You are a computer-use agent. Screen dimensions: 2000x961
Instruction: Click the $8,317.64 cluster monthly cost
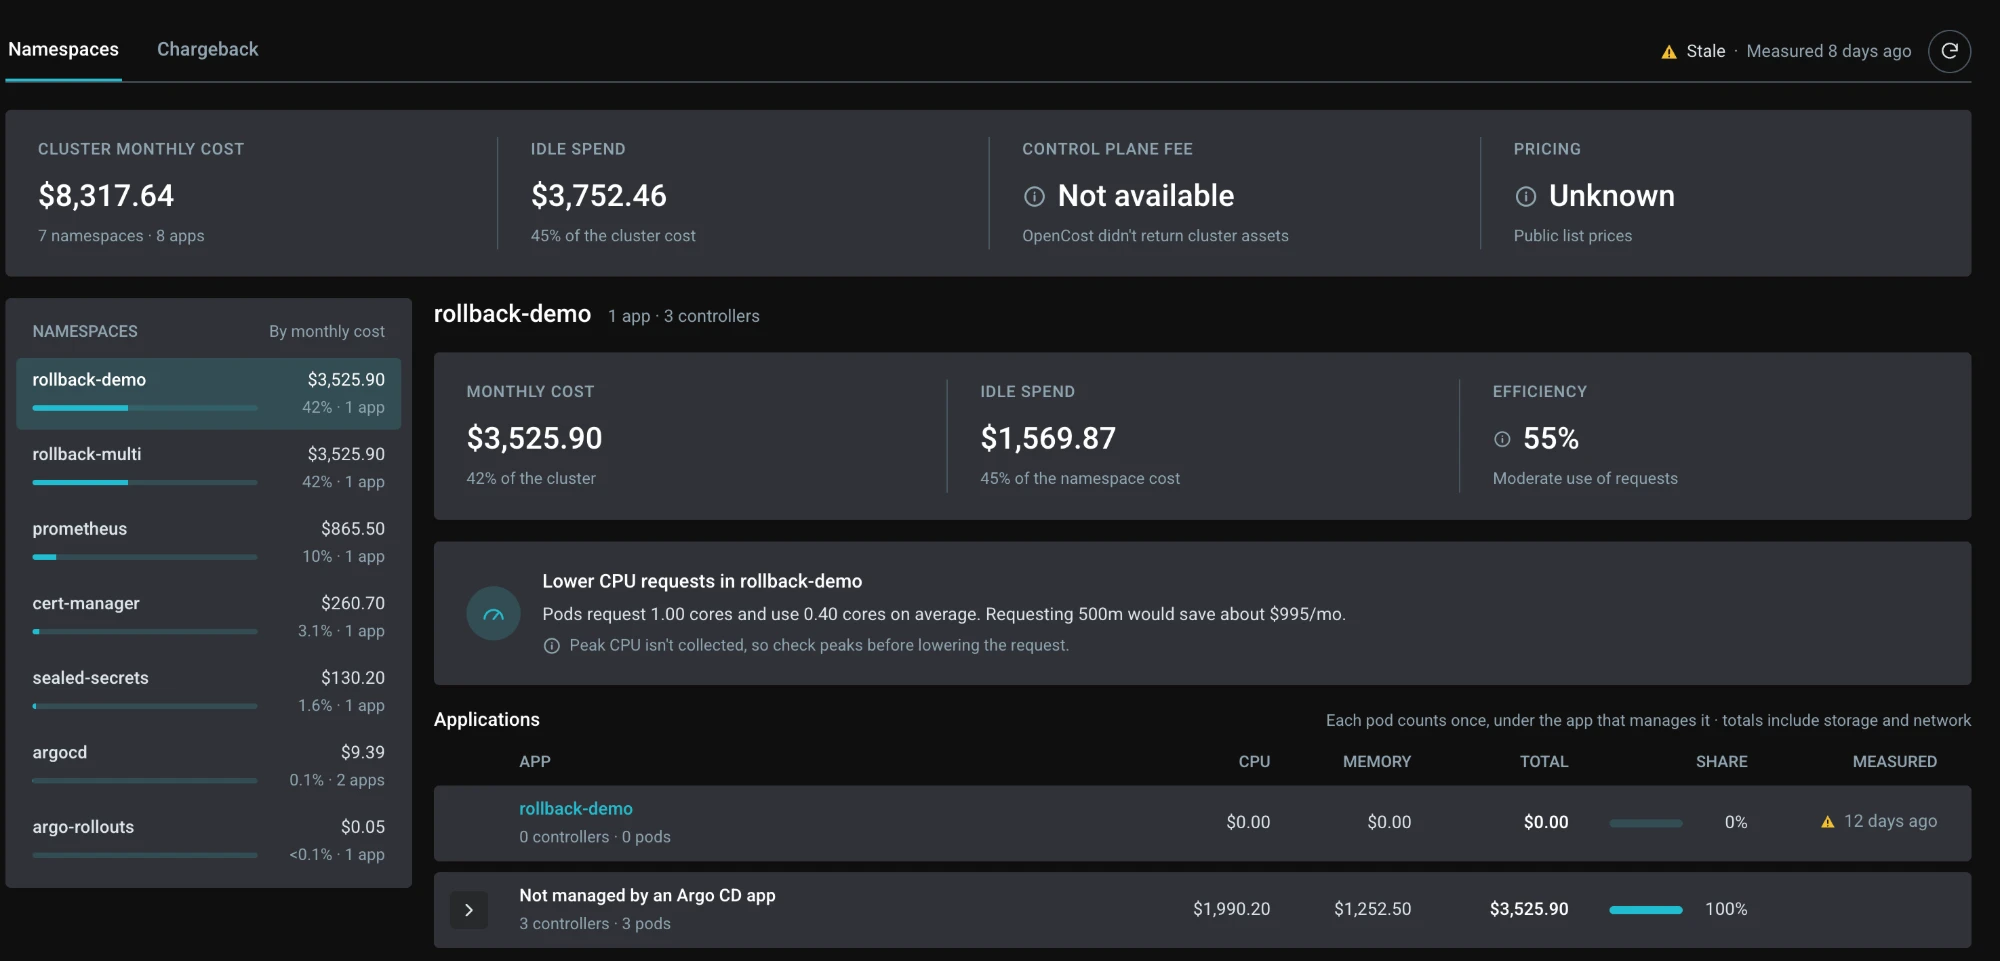[x=106, y=196]
